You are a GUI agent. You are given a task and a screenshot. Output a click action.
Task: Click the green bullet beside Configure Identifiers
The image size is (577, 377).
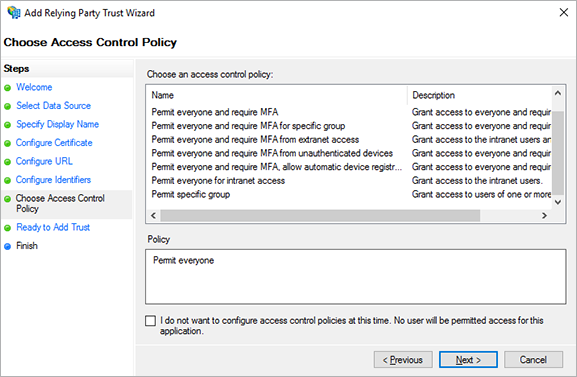pyautogui.click(x=7, y=180)
